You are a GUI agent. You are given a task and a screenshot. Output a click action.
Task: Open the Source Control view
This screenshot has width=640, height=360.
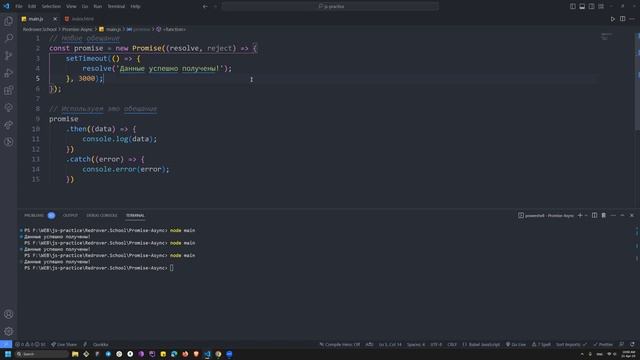point(9,56)
